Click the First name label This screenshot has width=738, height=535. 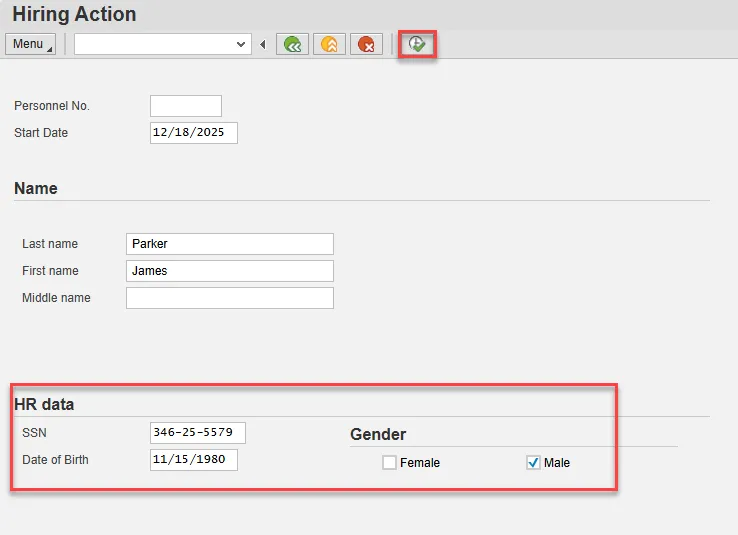pyautogui.click(x=50, y=271)
